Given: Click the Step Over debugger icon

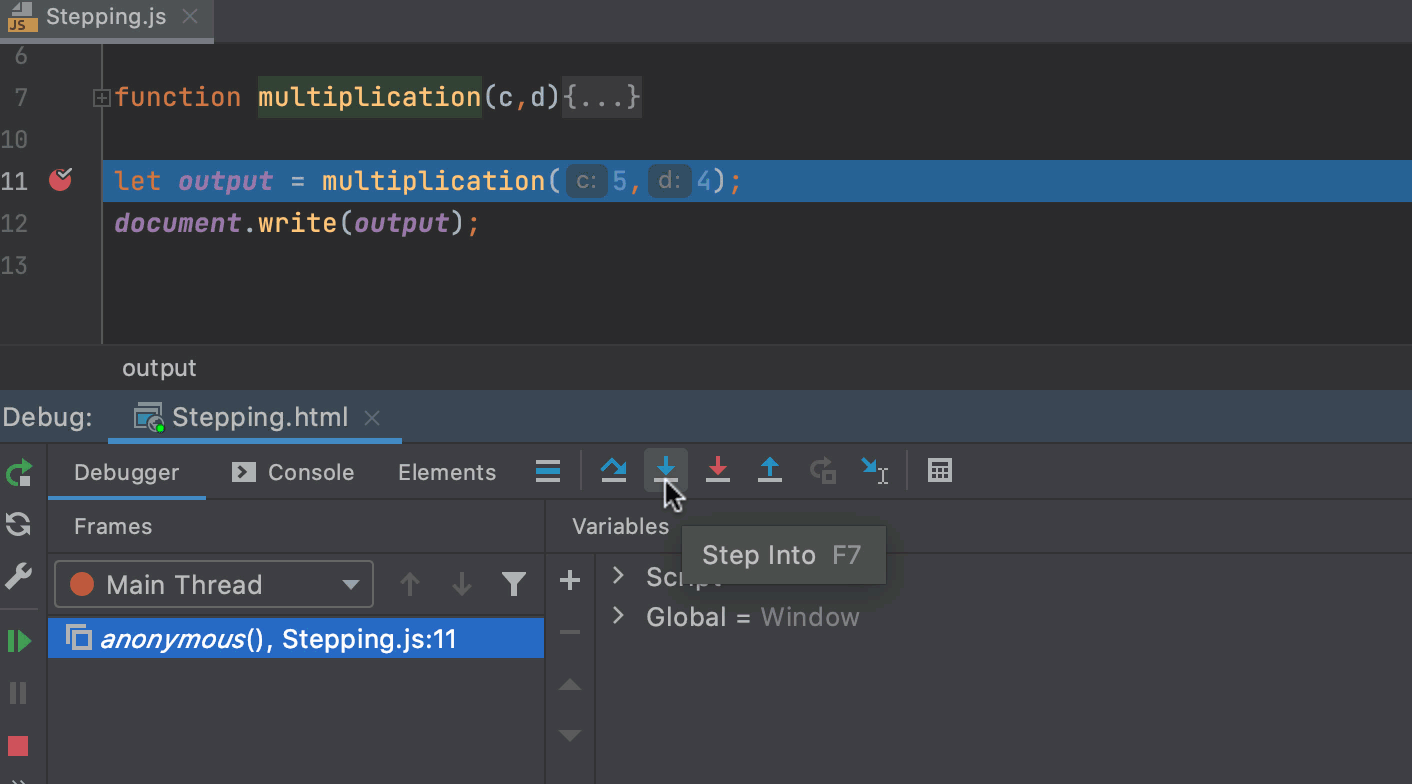Looking at the screenshot, I should coord(614,471).
